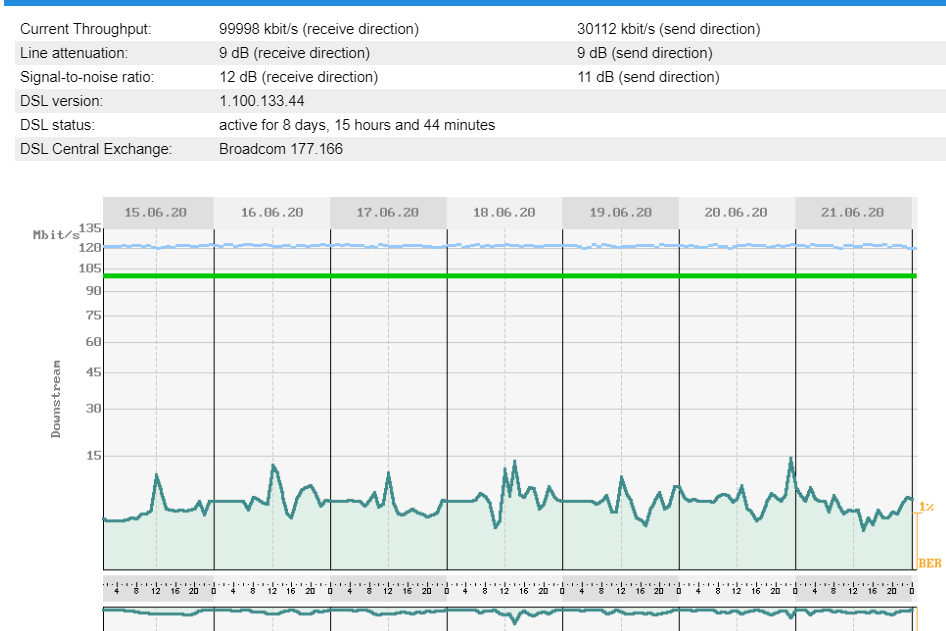This screenshot has height=631, width=946.
Task: Click the light blue capacity line near 120
Action: (x=500, y=245)
